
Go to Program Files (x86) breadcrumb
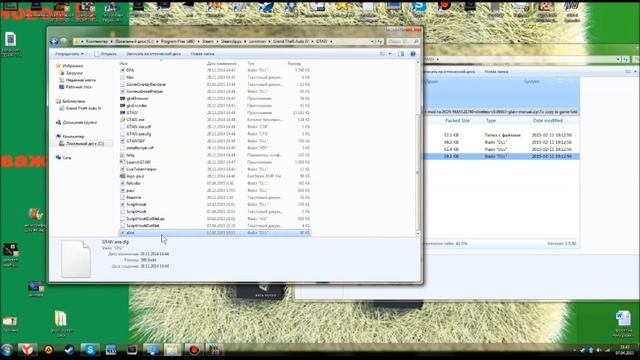tap(178, 41)
